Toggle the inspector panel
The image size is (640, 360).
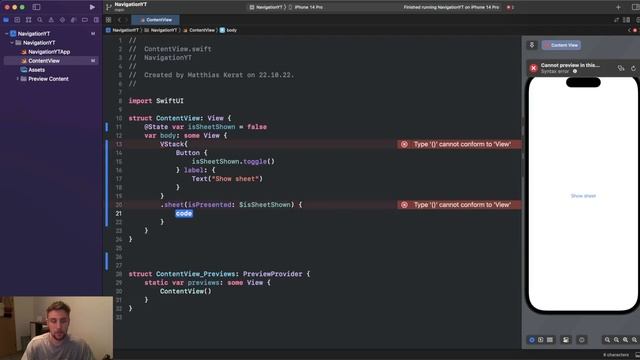[x=635, y=7]
